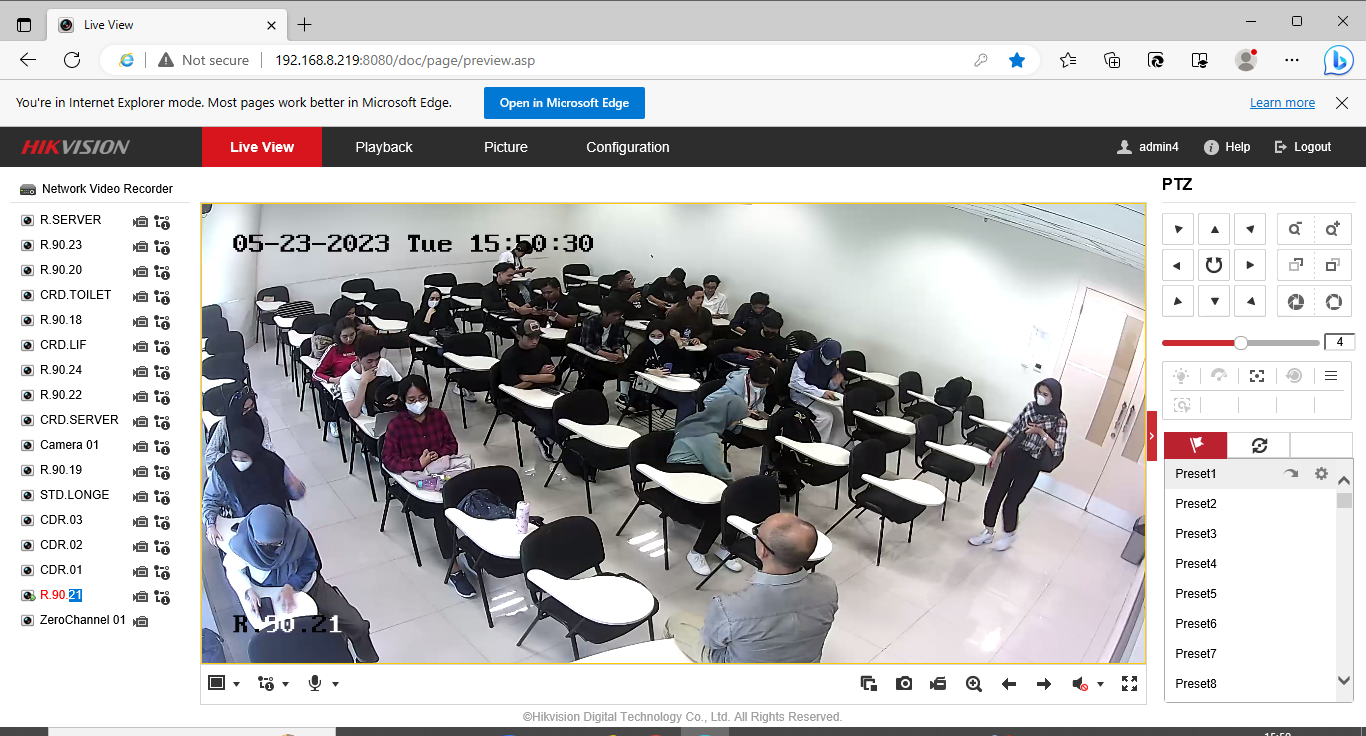
Task: Toggle lens initialization icon in PTZ panel
Action: click(x=1294, y=376)
